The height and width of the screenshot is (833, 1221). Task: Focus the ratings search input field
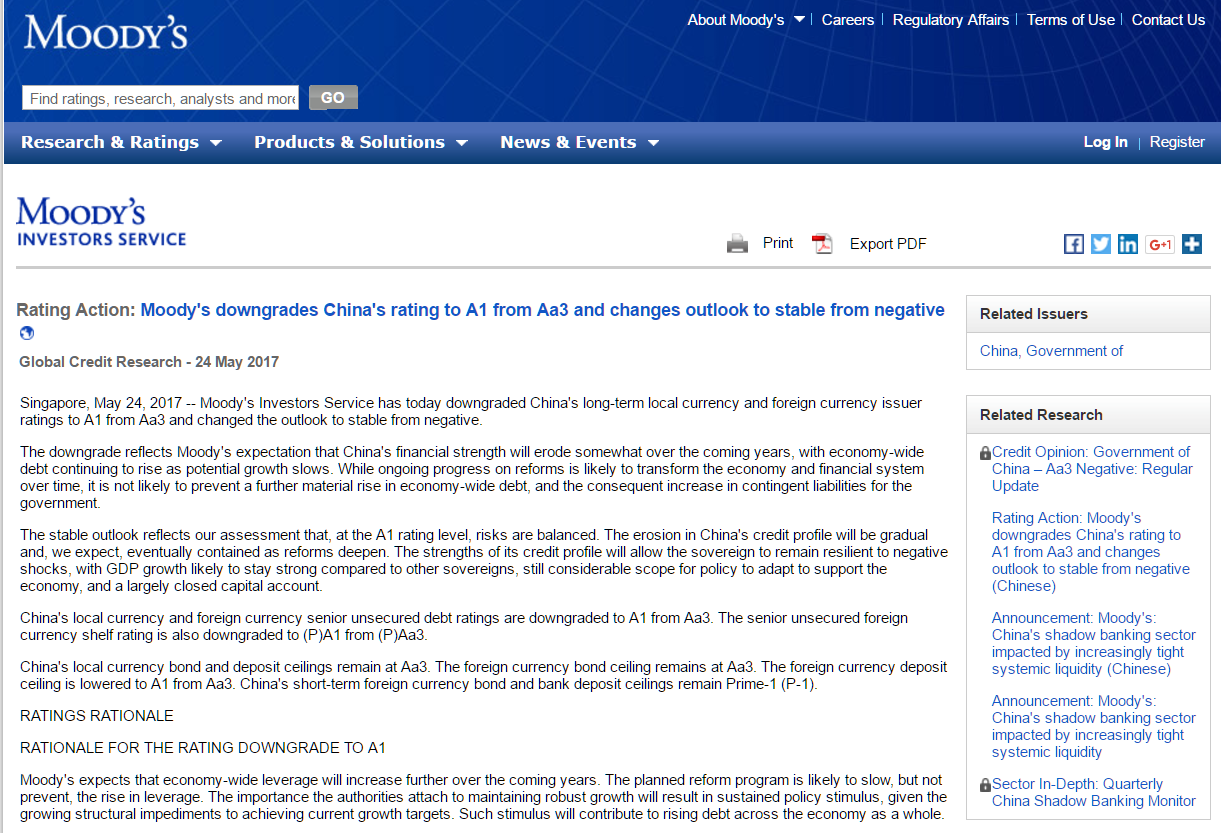click(x=161, y=98)
